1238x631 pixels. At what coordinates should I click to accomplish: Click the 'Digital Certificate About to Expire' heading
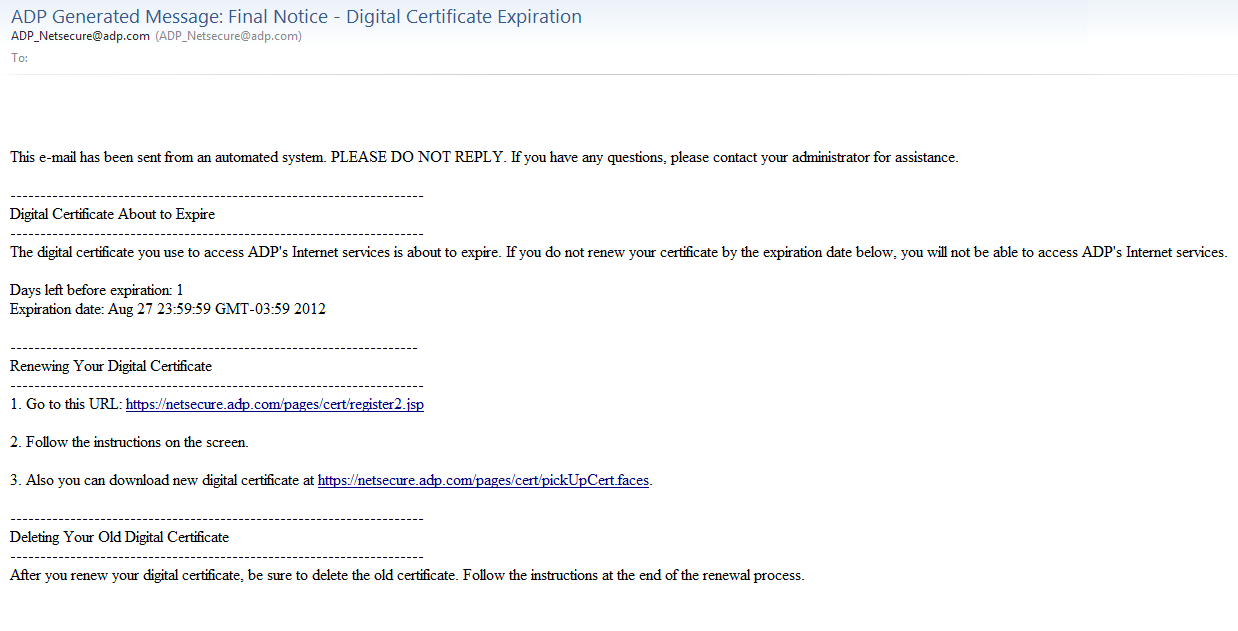(112, 214)
